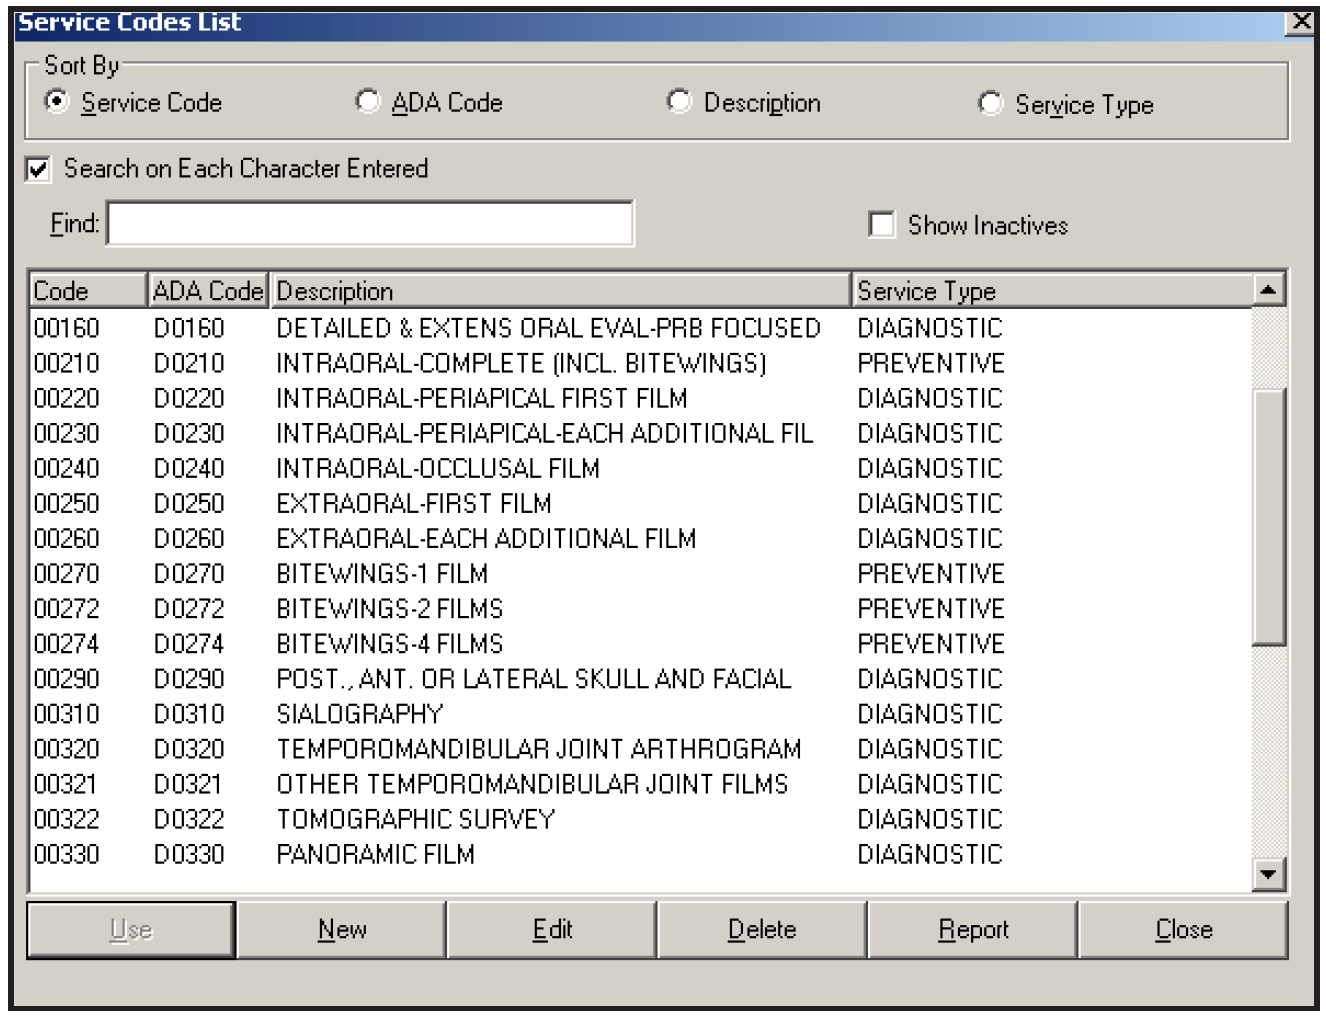Viewport: 1326px width, 1018px height.
Task: Click the Close button at bottom
Action: point(1183,930)
